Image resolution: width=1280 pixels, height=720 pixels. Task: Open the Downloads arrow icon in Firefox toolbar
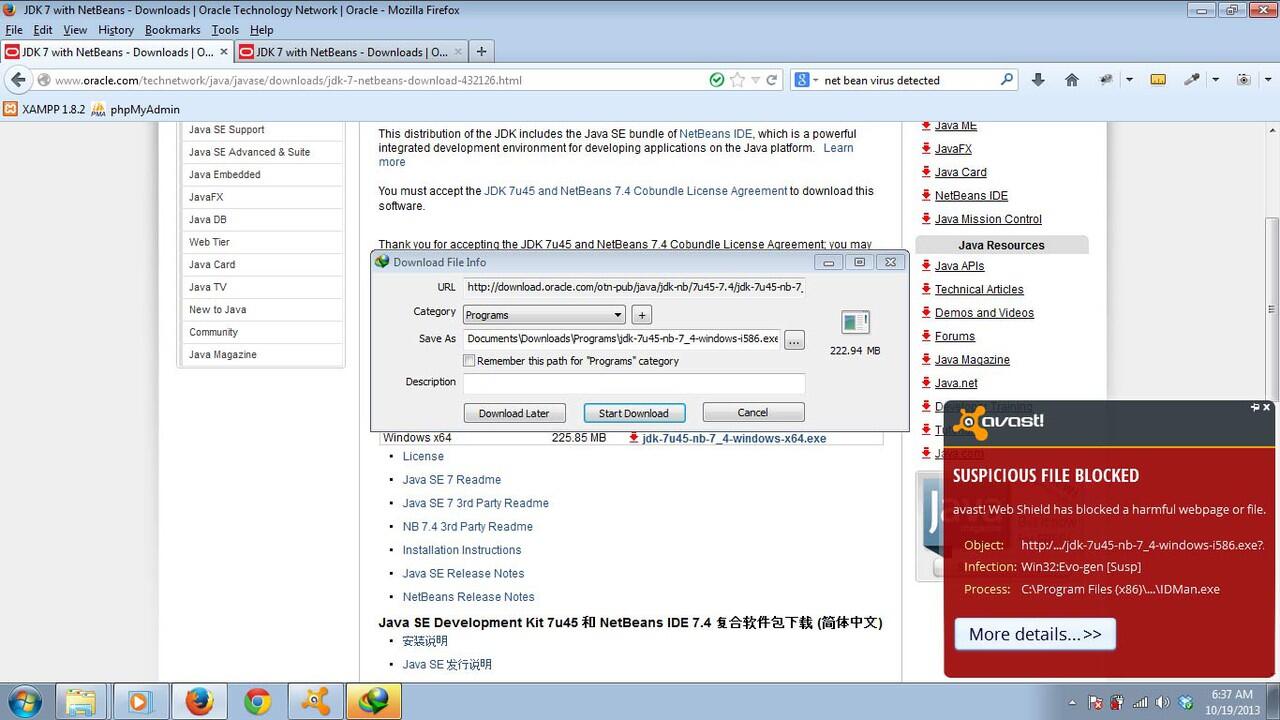(1038, 79)
